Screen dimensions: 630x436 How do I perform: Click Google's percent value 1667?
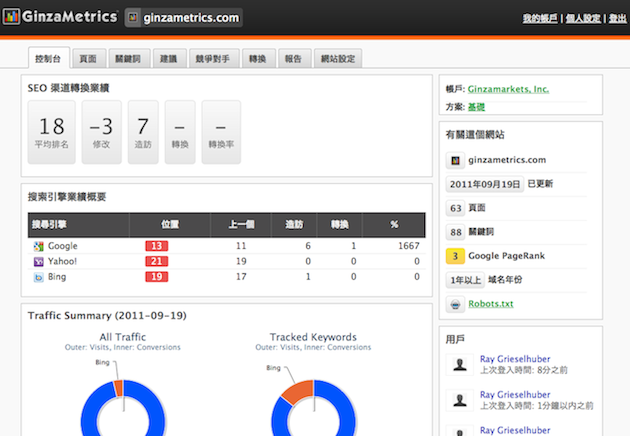[409, 246]
